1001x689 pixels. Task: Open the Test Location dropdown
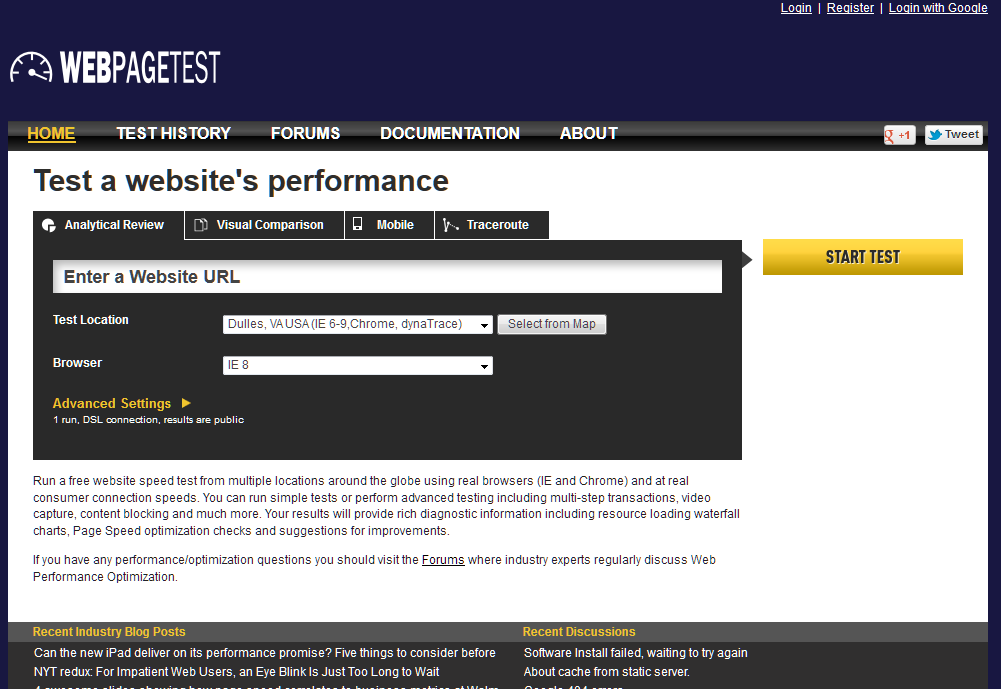coord(358,324)
